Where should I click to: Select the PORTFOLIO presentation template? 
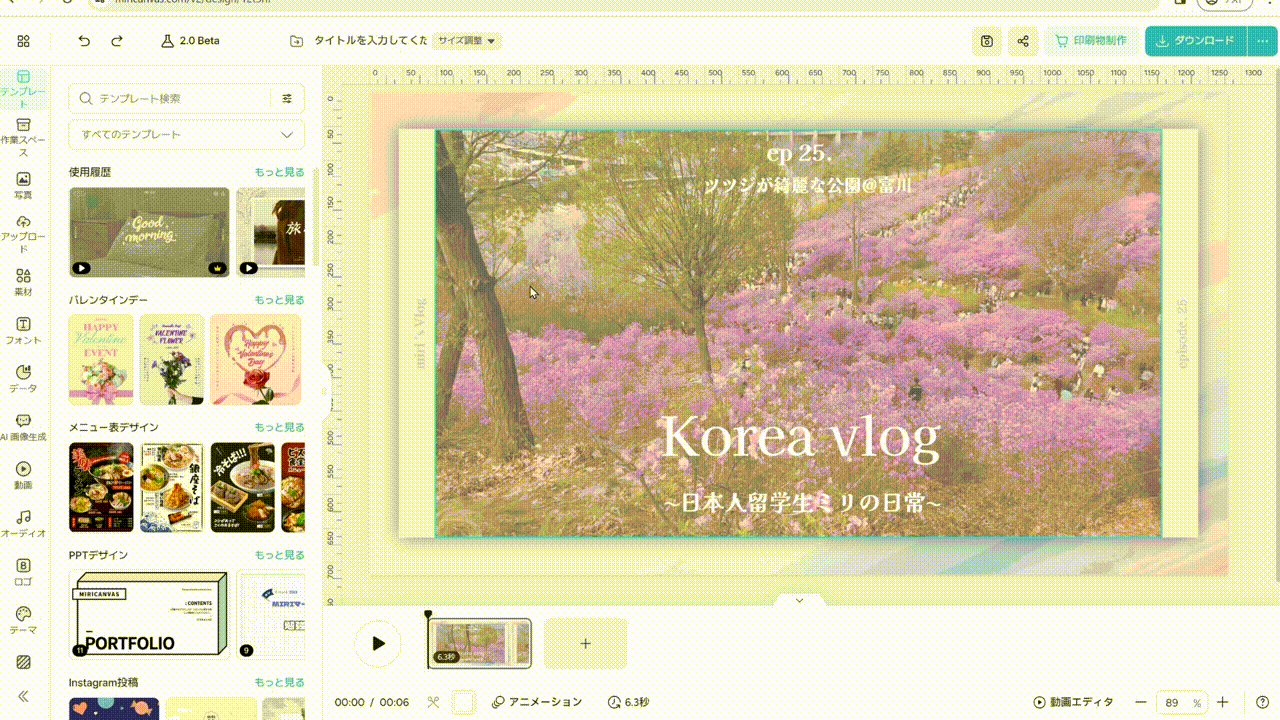(149, 614)
